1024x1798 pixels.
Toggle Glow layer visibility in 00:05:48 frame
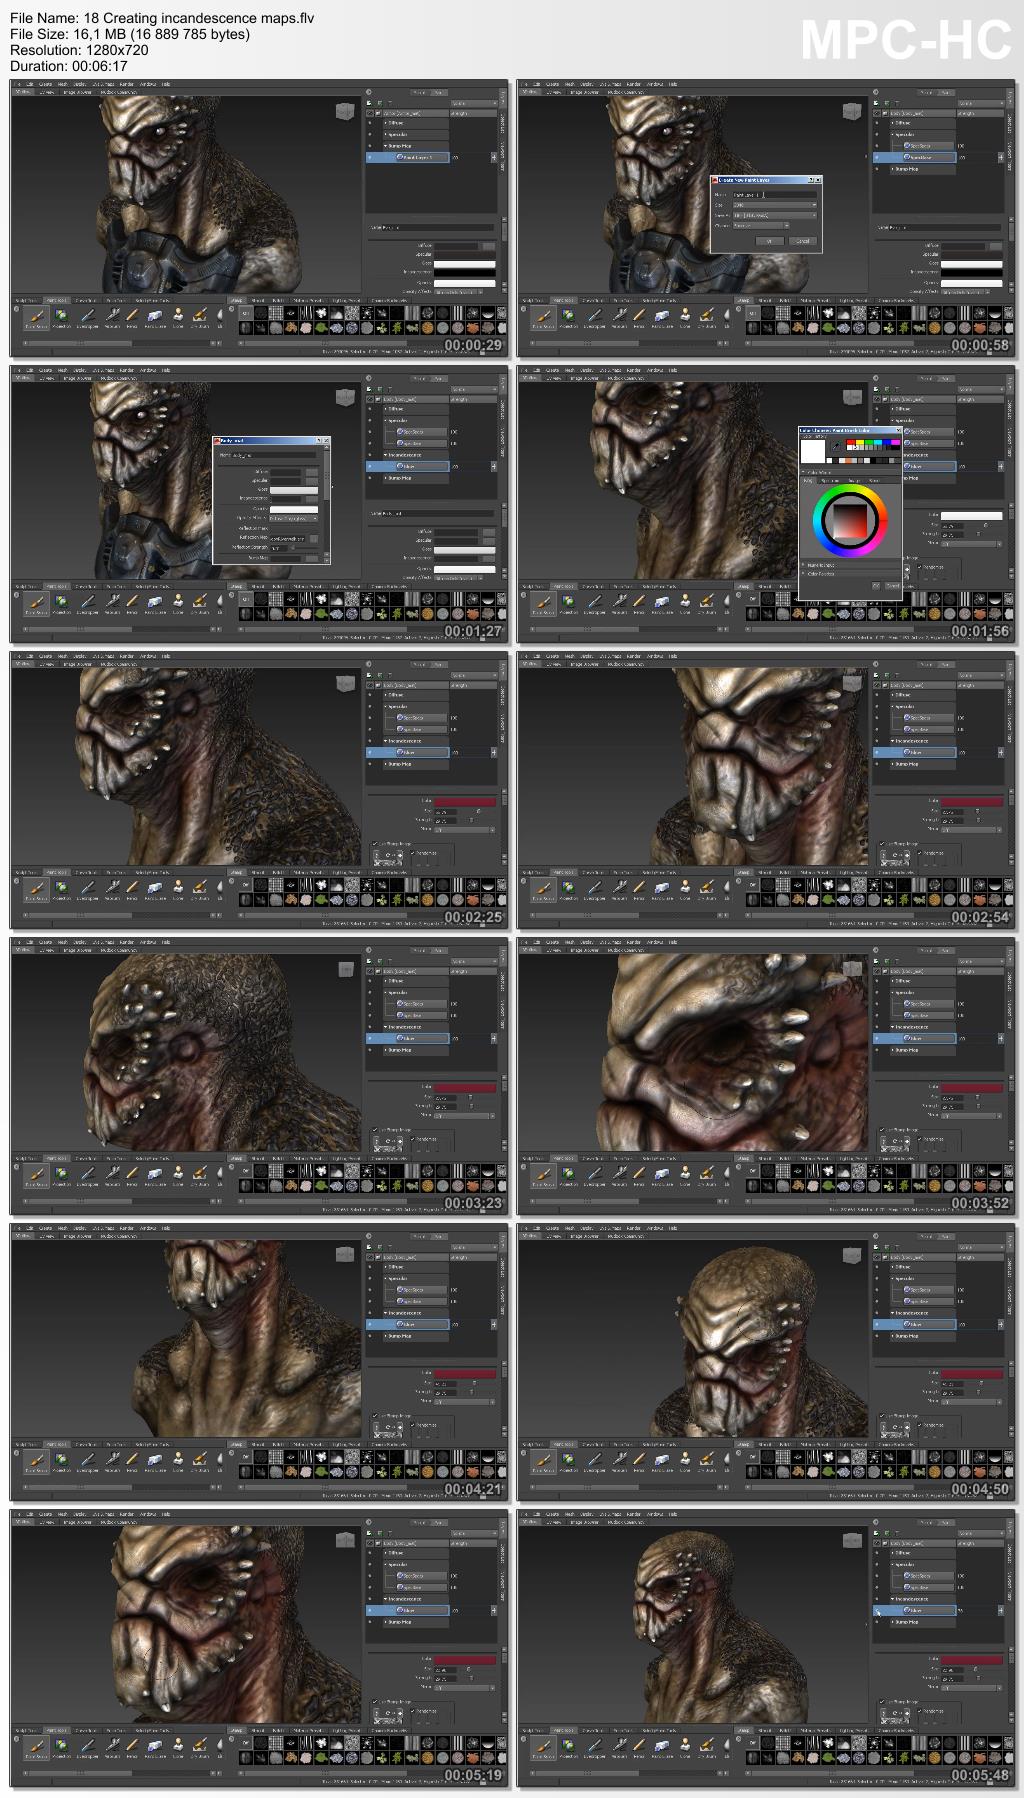pyautogui.click(x=876, y=1610)
